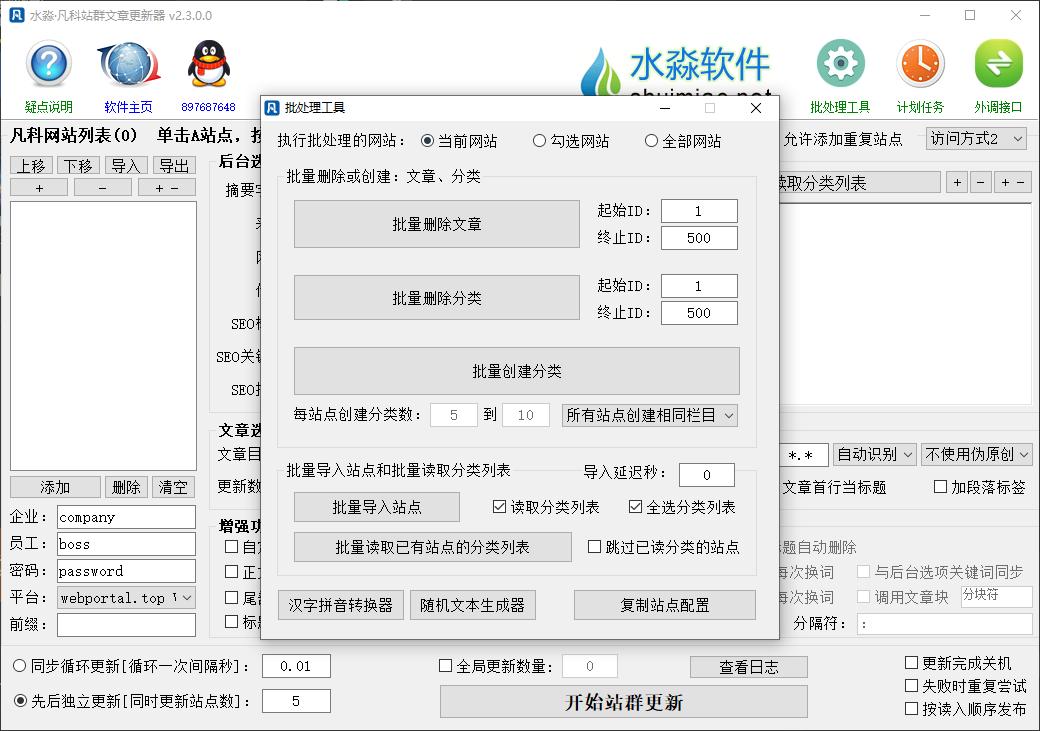Click 批量导入站点 button
The height and width of the screenshot is (731, 1040).
tap(377, 507)
